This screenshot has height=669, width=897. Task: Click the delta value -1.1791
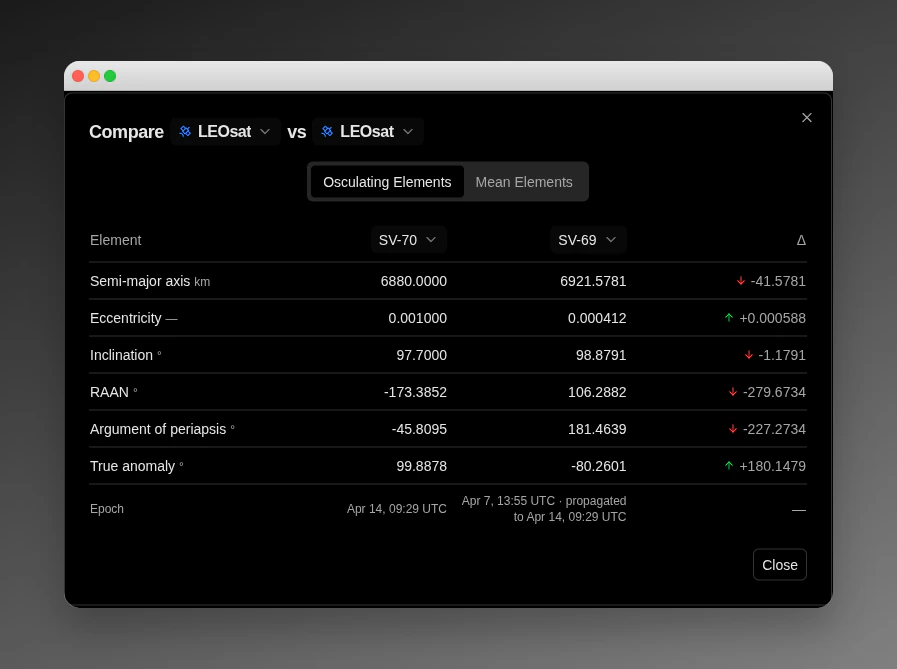[x=782, y=355]
